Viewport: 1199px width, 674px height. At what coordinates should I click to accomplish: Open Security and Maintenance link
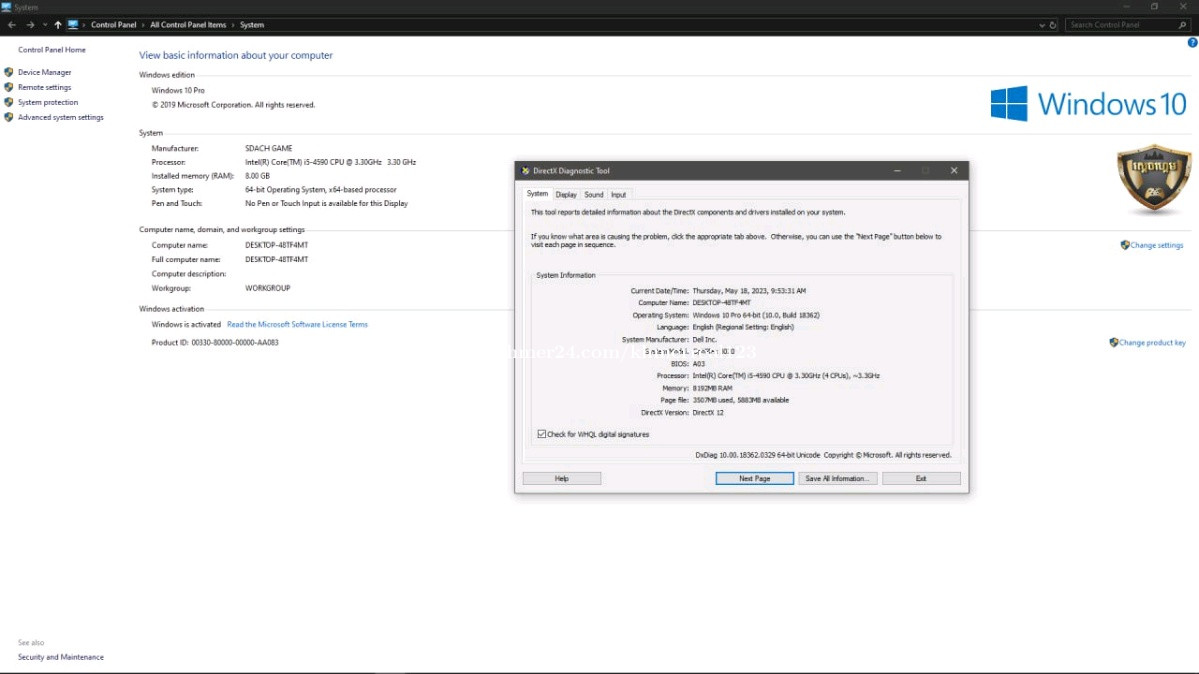pyautogui.click(x=60, y=656)
